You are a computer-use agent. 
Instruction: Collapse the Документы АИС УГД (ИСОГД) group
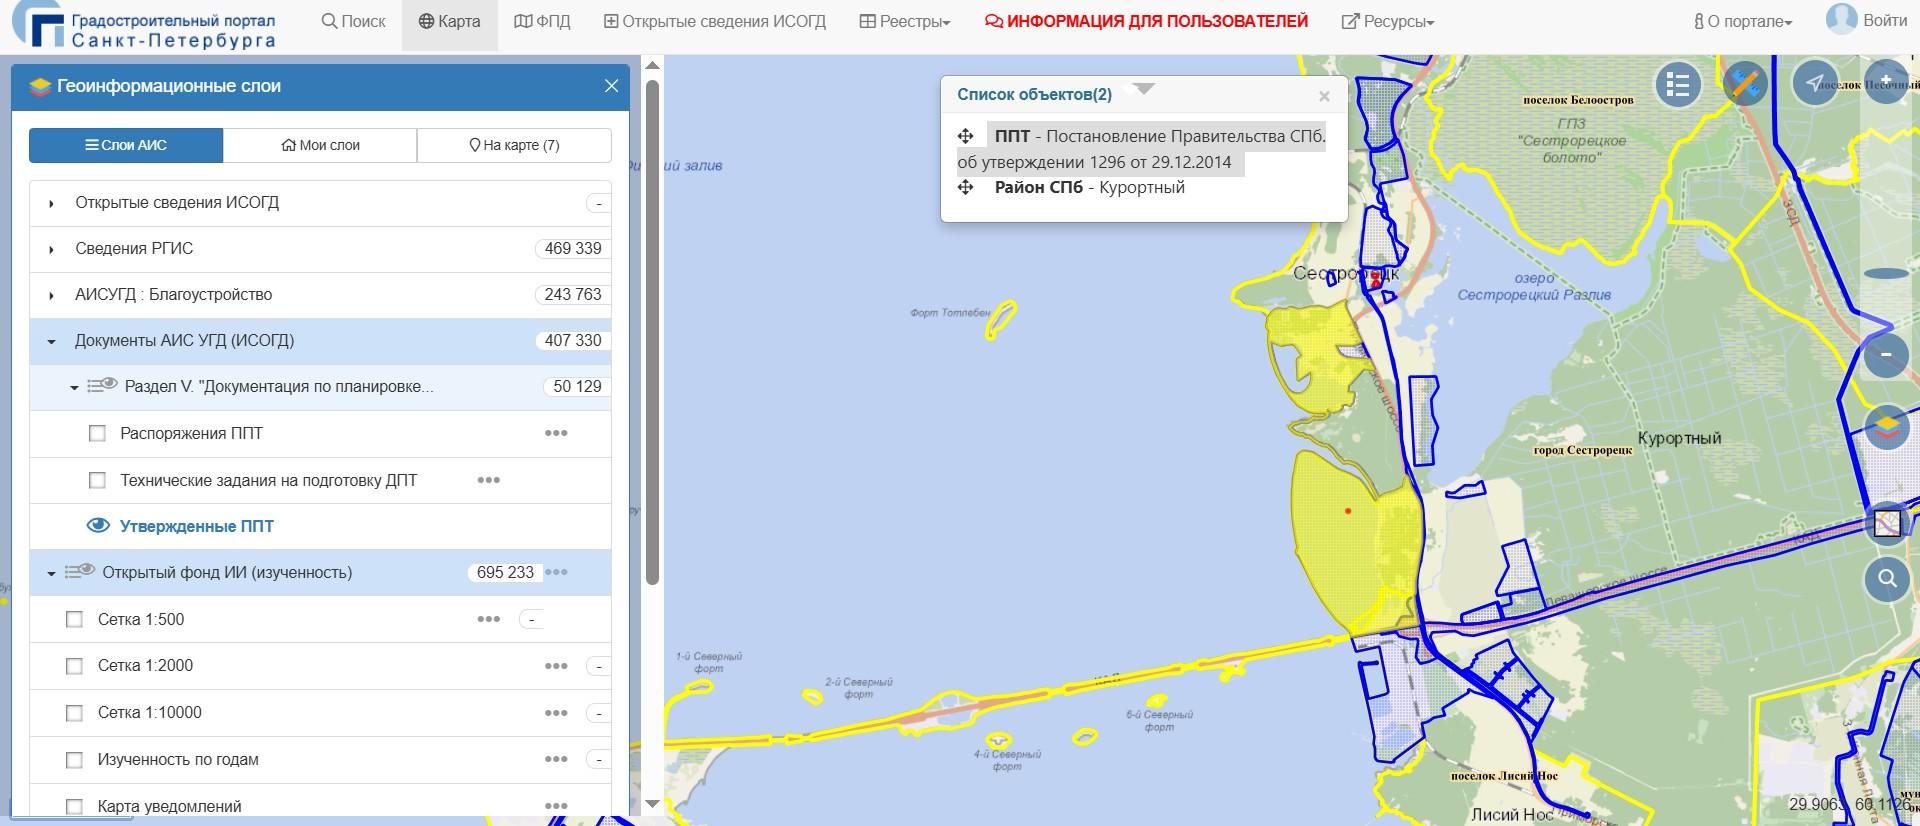[x=52, y=341]
